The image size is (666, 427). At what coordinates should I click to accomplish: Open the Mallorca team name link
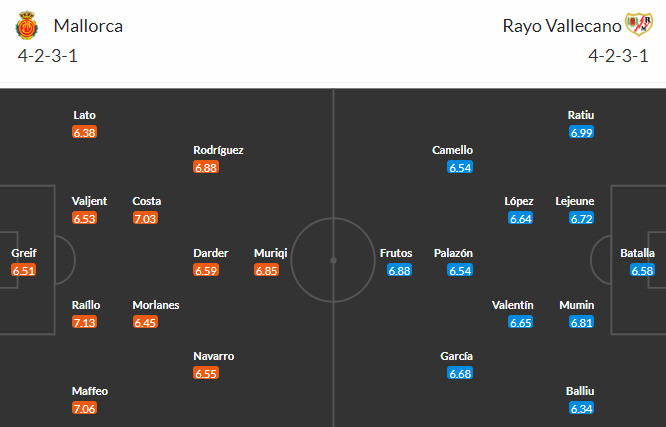pyautogui.click(x=88, y=26)
